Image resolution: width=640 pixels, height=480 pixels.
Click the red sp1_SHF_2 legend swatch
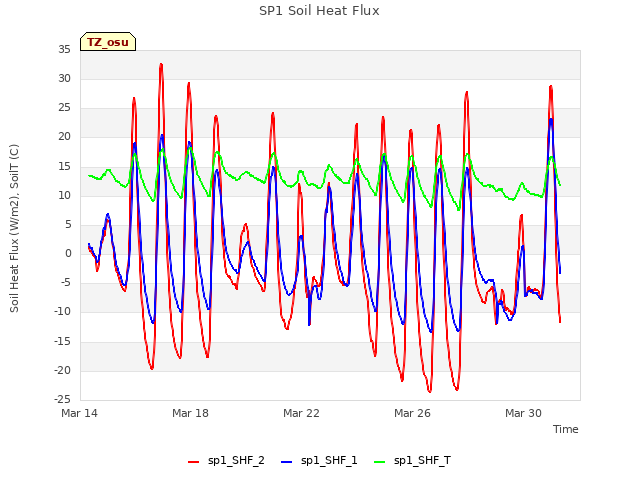193,462
